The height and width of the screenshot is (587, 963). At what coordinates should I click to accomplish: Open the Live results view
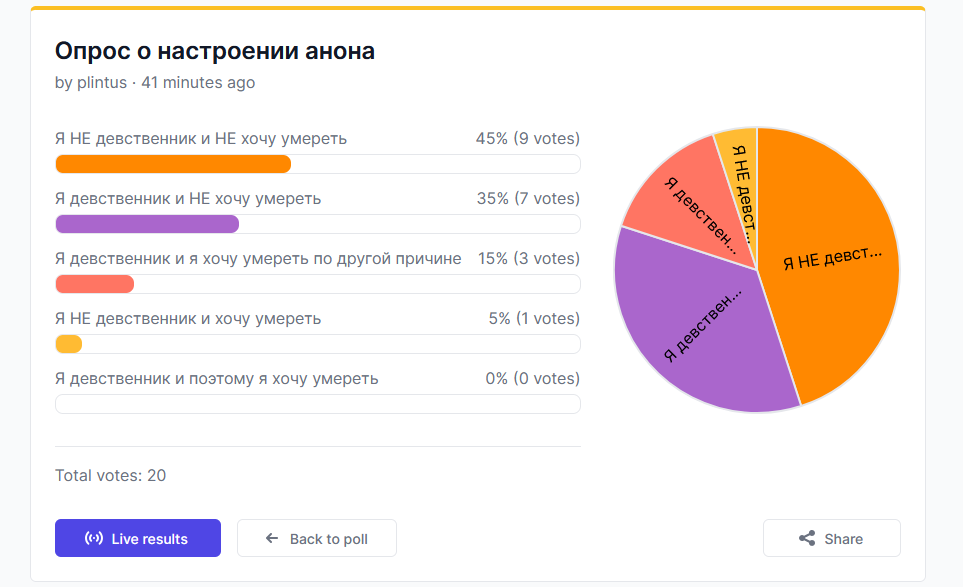(137, 538)
